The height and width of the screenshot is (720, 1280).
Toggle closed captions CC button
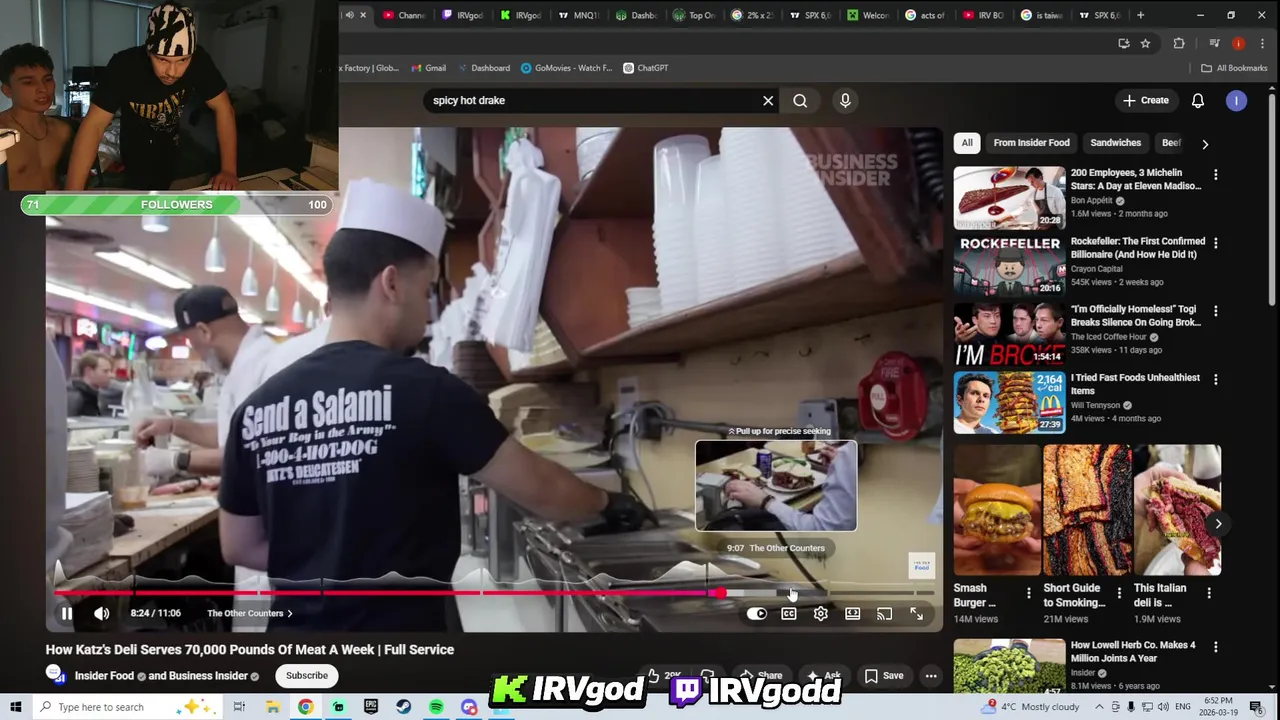point(789,614)
